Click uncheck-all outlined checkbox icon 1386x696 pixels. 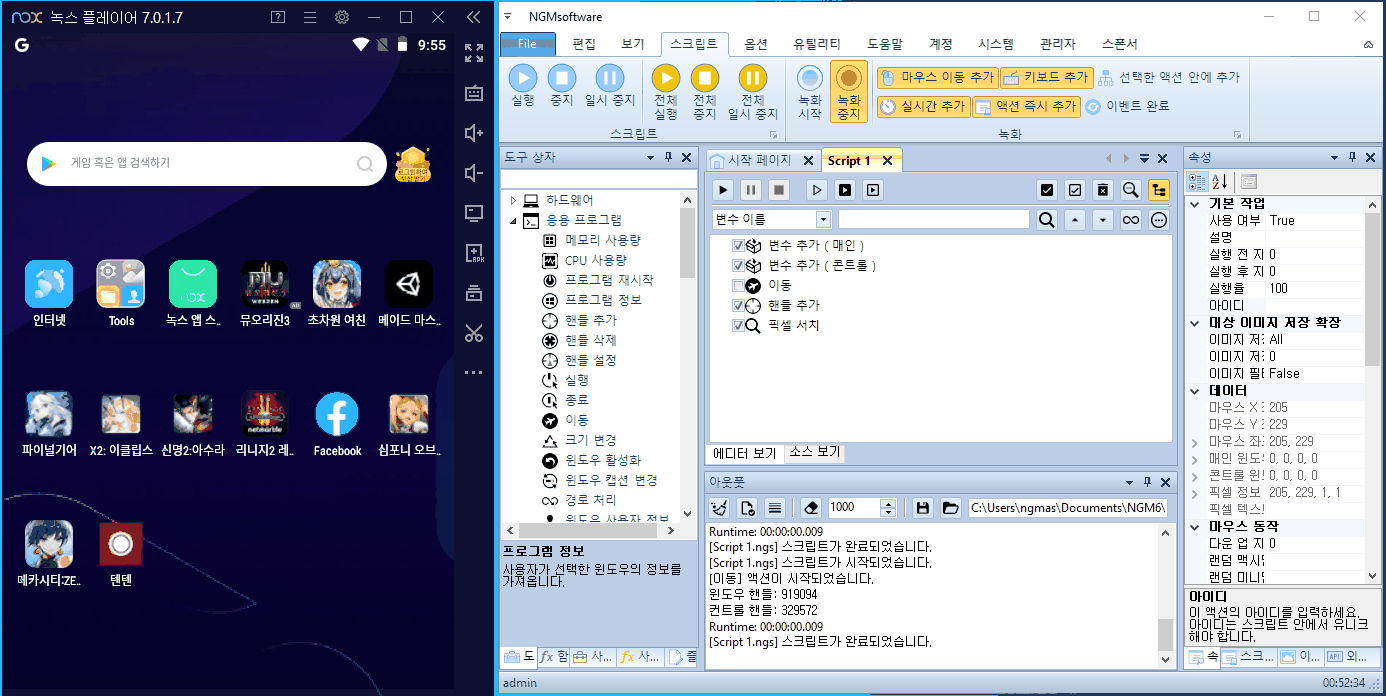point(1075,190)
